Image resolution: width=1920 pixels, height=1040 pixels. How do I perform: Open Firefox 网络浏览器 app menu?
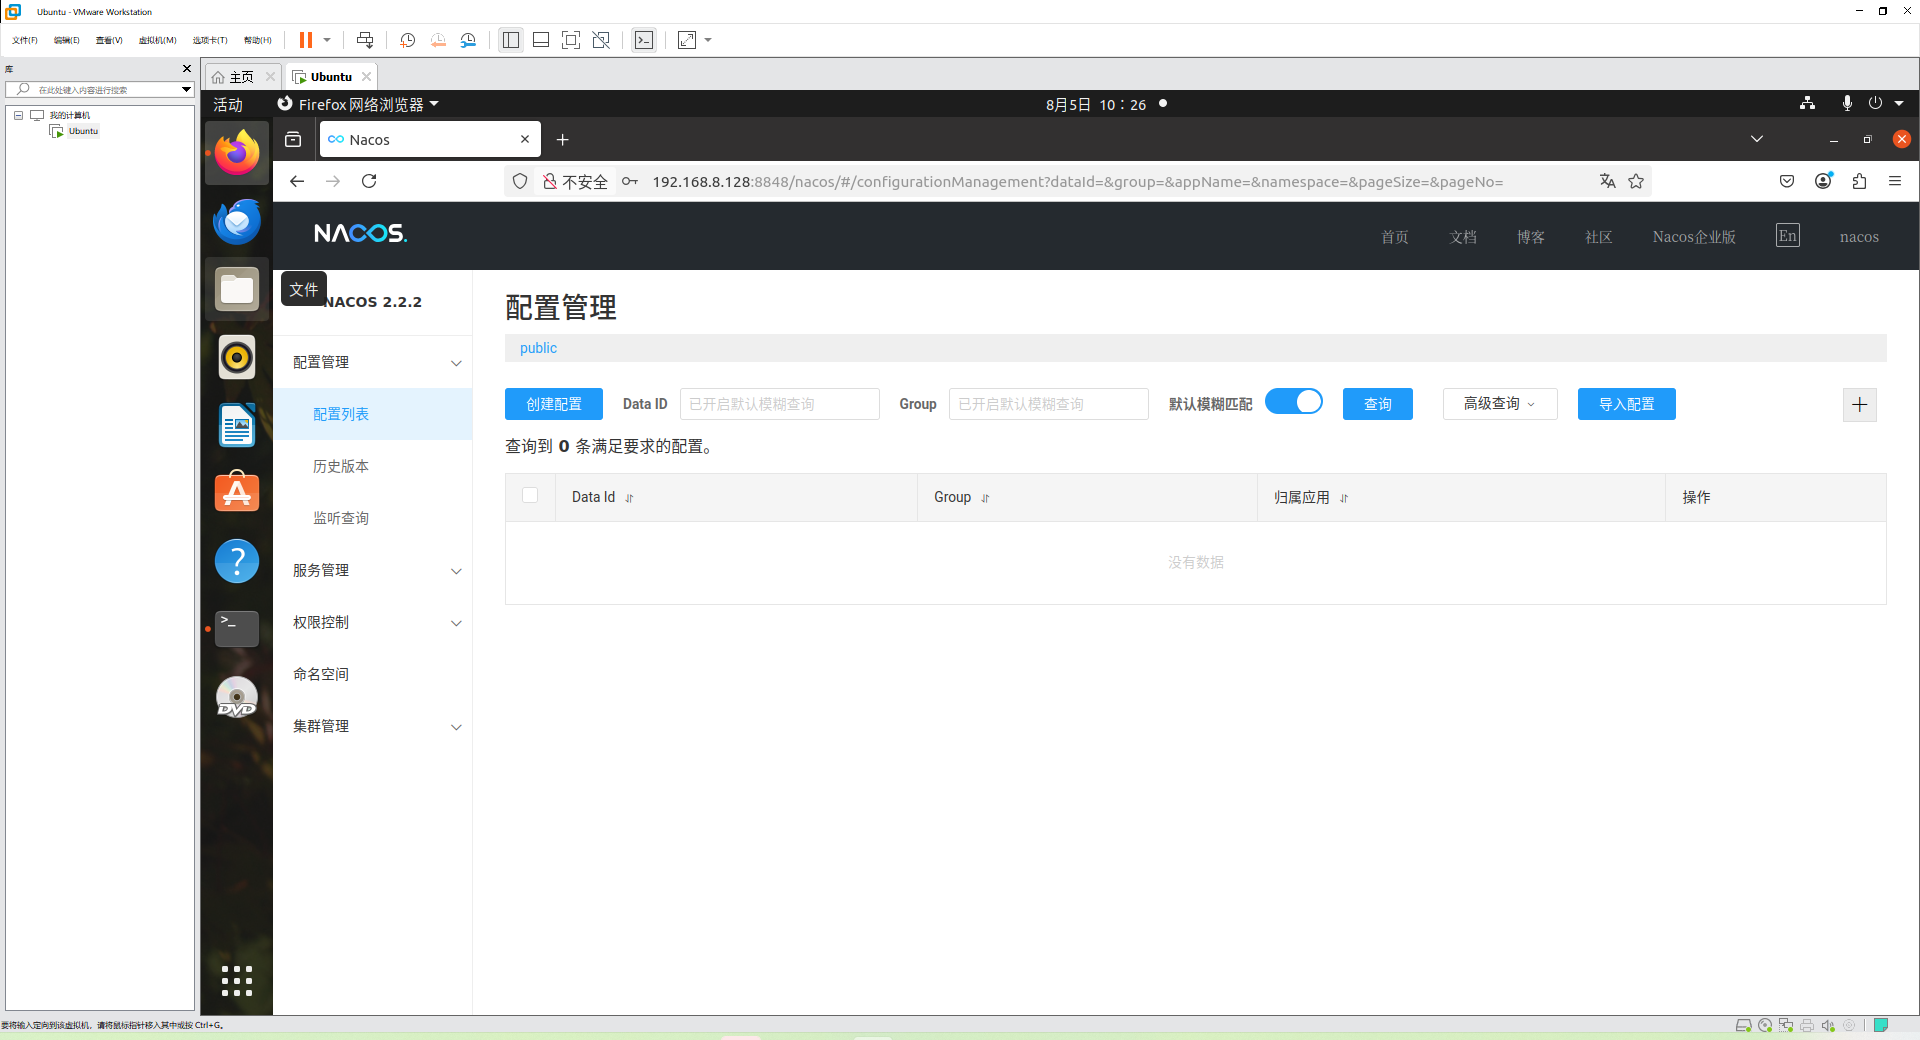(358, 105)
